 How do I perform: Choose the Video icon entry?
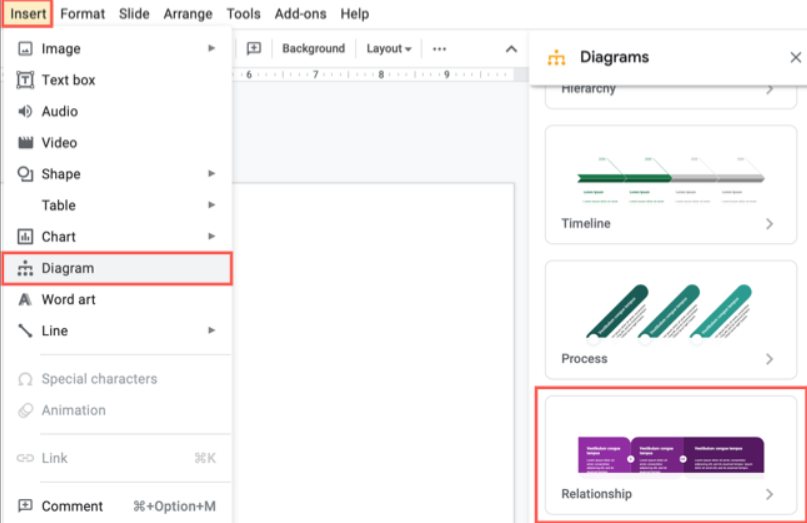[x=25, y=143]
